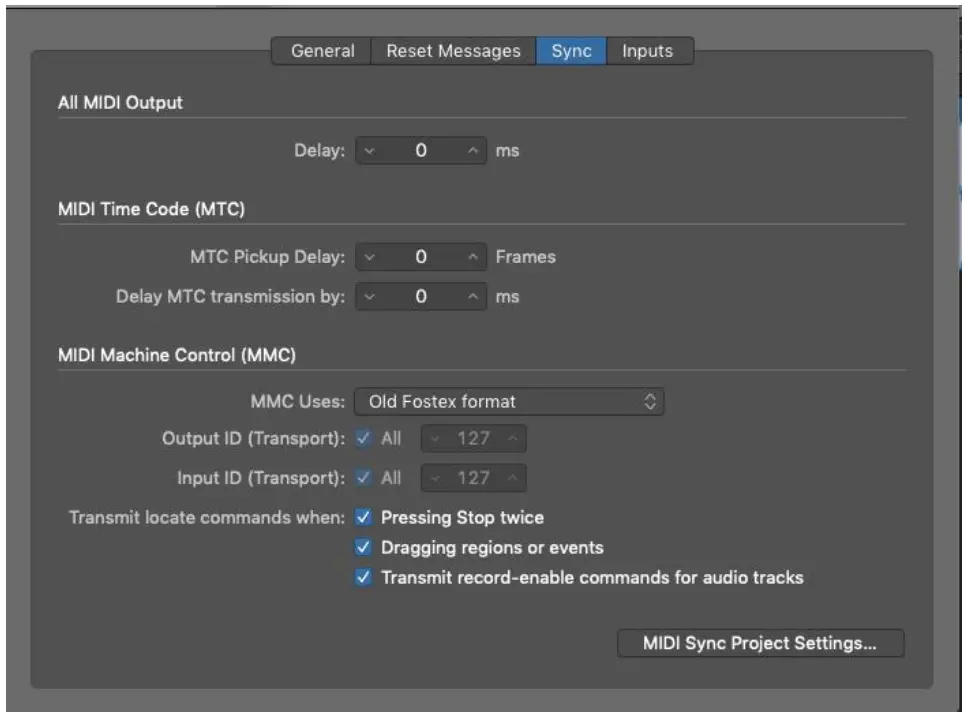Toggle the Pressing Stop twice checkbox
Image resolution: width=966 pixels, height=715 pixels.
pos(364,518)
